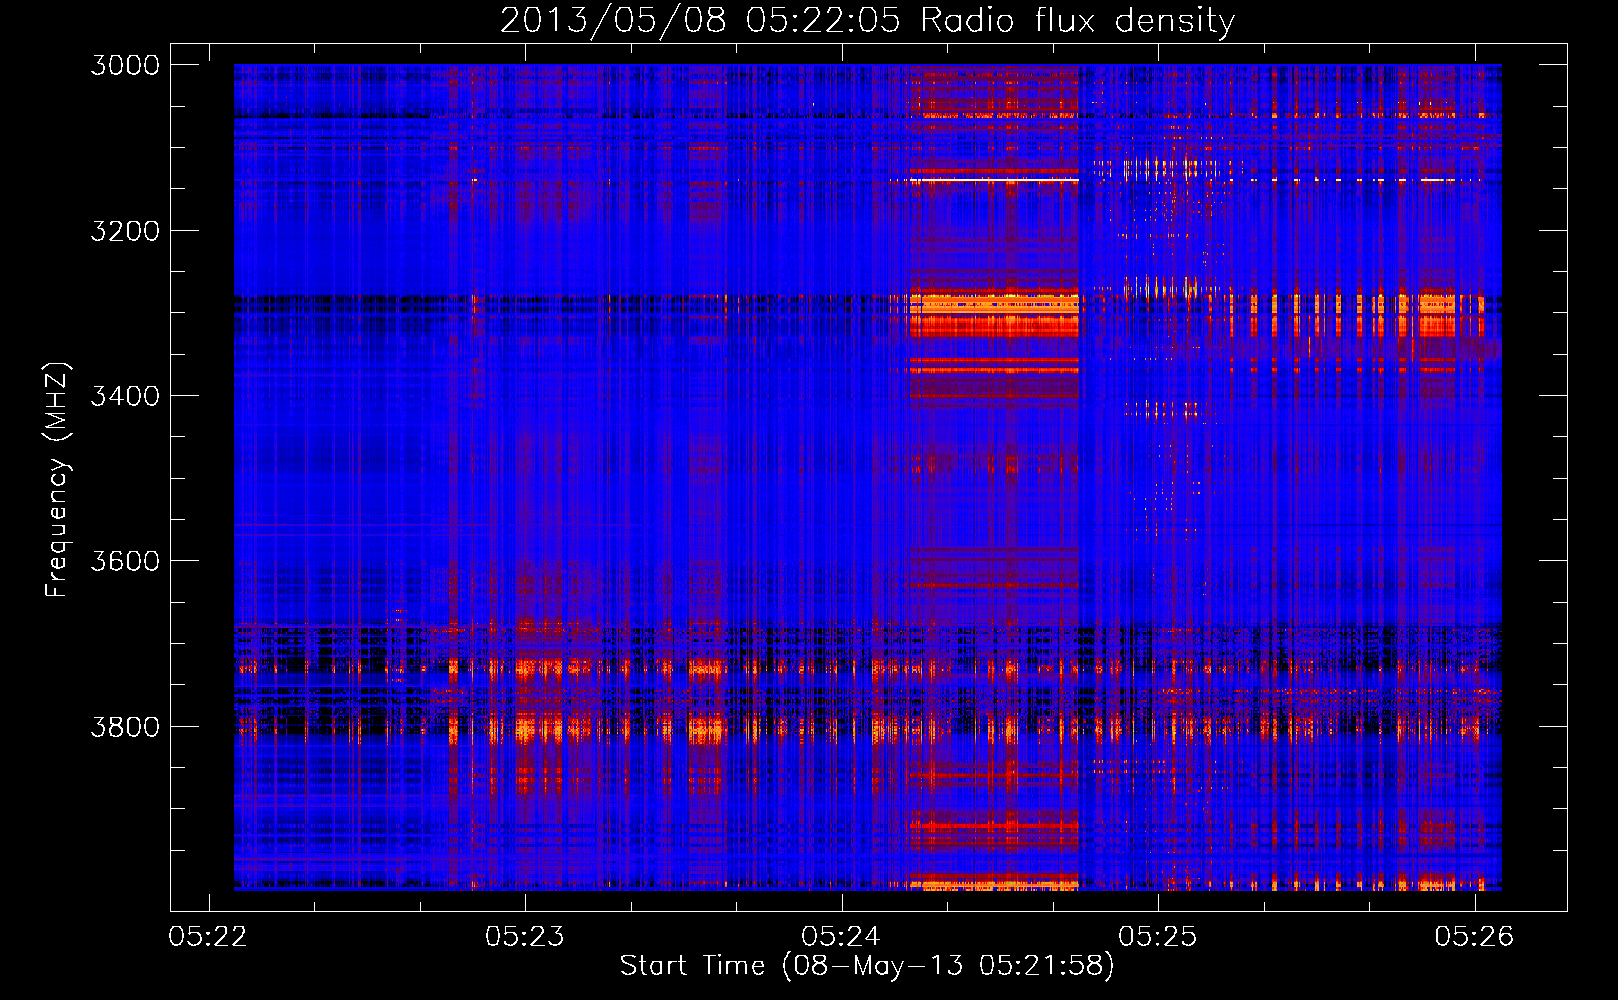Viewport: 1618px width, 1000px height.
Task: Select the 'Frequency (MHZ)' y-axis label
Action: pos(57,480)
